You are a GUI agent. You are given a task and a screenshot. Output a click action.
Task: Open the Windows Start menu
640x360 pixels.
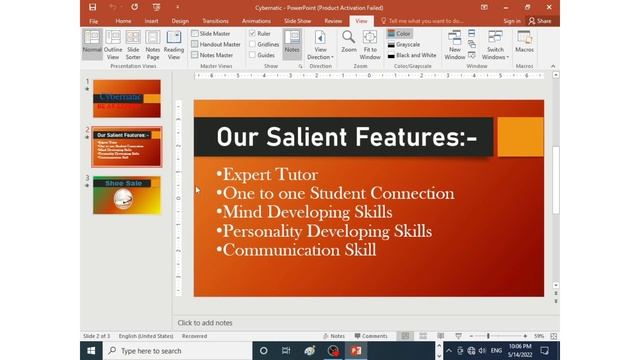click(x=91, y=351)
